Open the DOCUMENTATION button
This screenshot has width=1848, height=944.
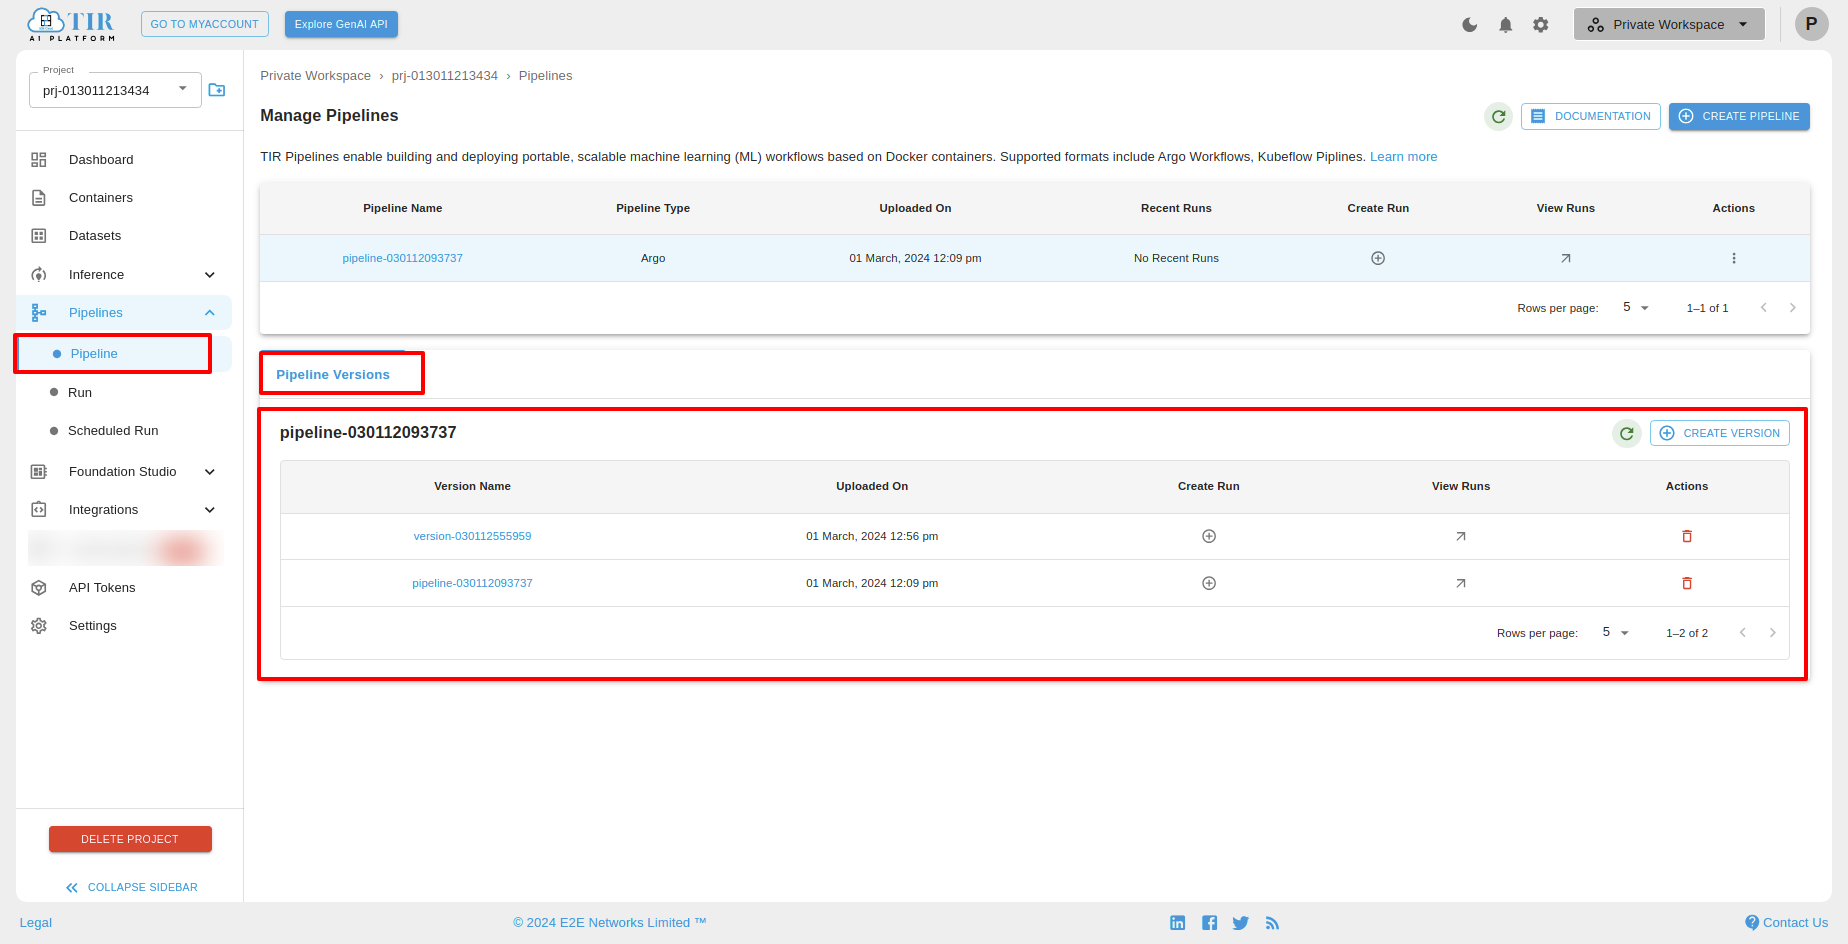(x=1591, y=117)
